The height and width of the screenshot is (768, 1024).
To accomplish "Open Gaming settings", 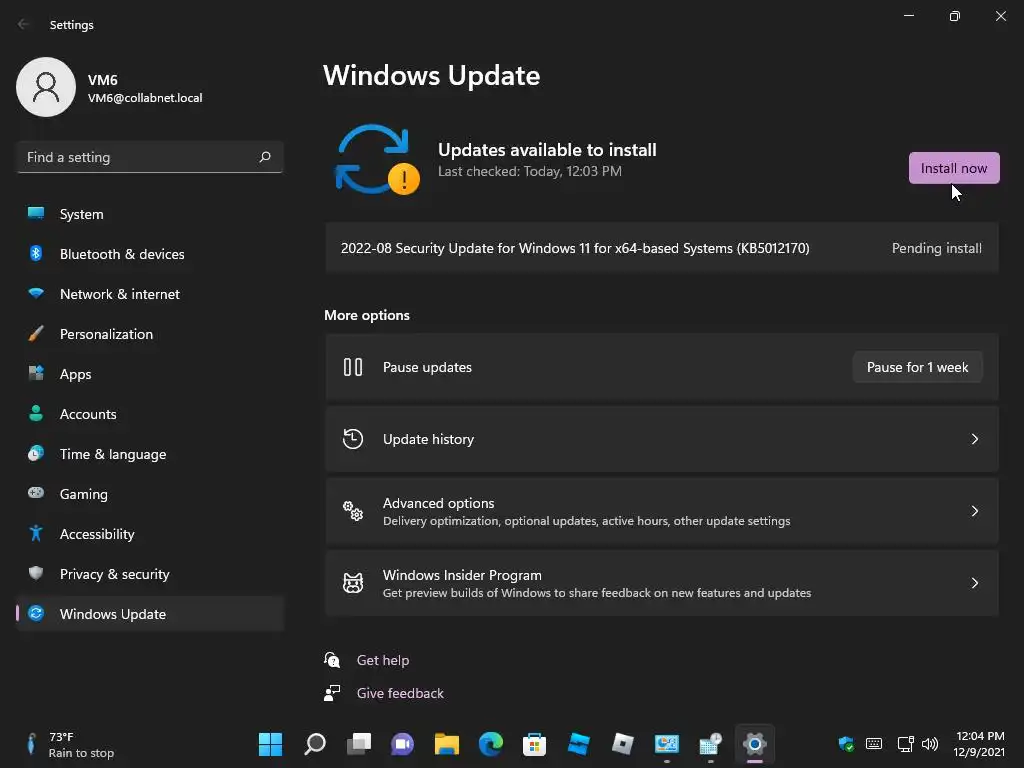I will (x=150, y=494).
